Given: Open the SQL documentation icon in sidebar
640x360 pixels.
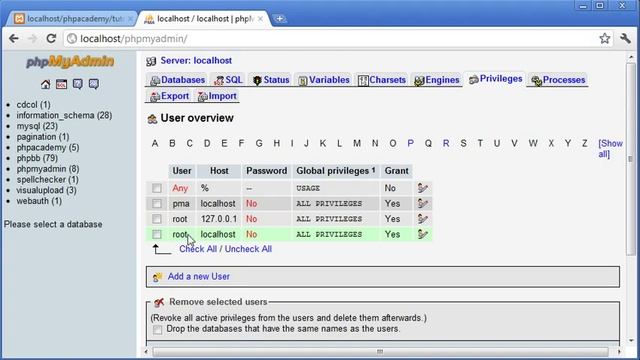Looking at the screenshot, I should [94, 84].
